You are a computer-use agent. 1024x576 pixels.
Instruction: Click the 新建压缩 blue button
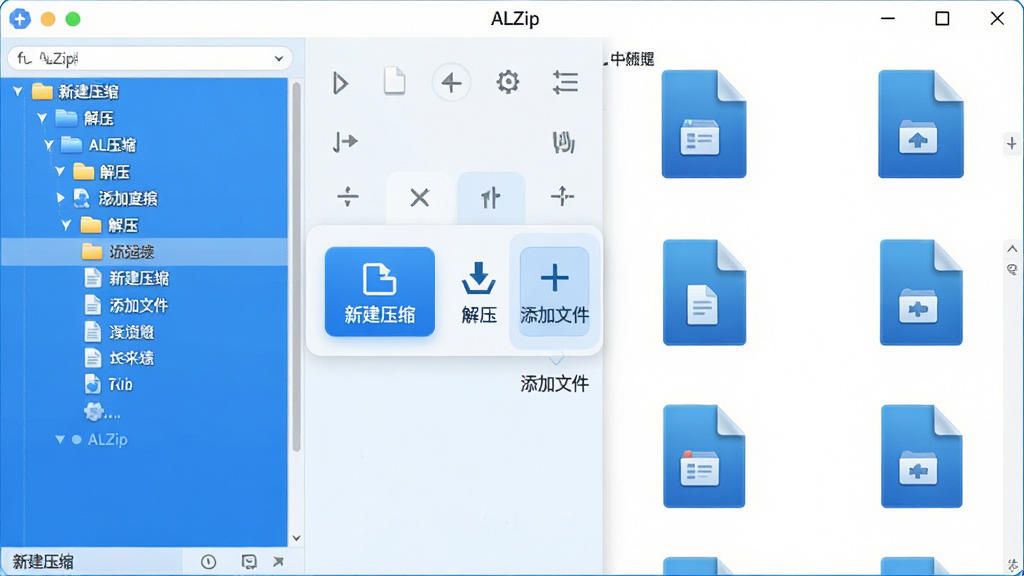point(379,291)
